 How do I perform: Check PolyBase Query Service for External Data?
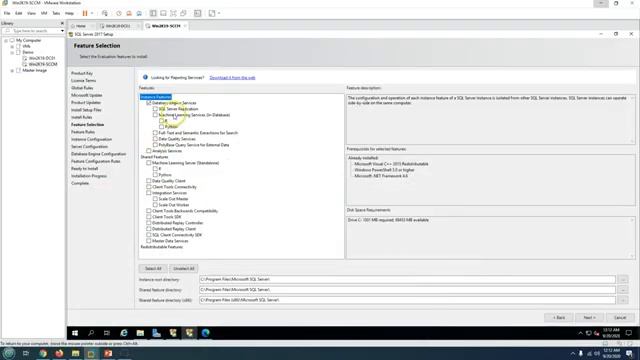coord(156,145)
